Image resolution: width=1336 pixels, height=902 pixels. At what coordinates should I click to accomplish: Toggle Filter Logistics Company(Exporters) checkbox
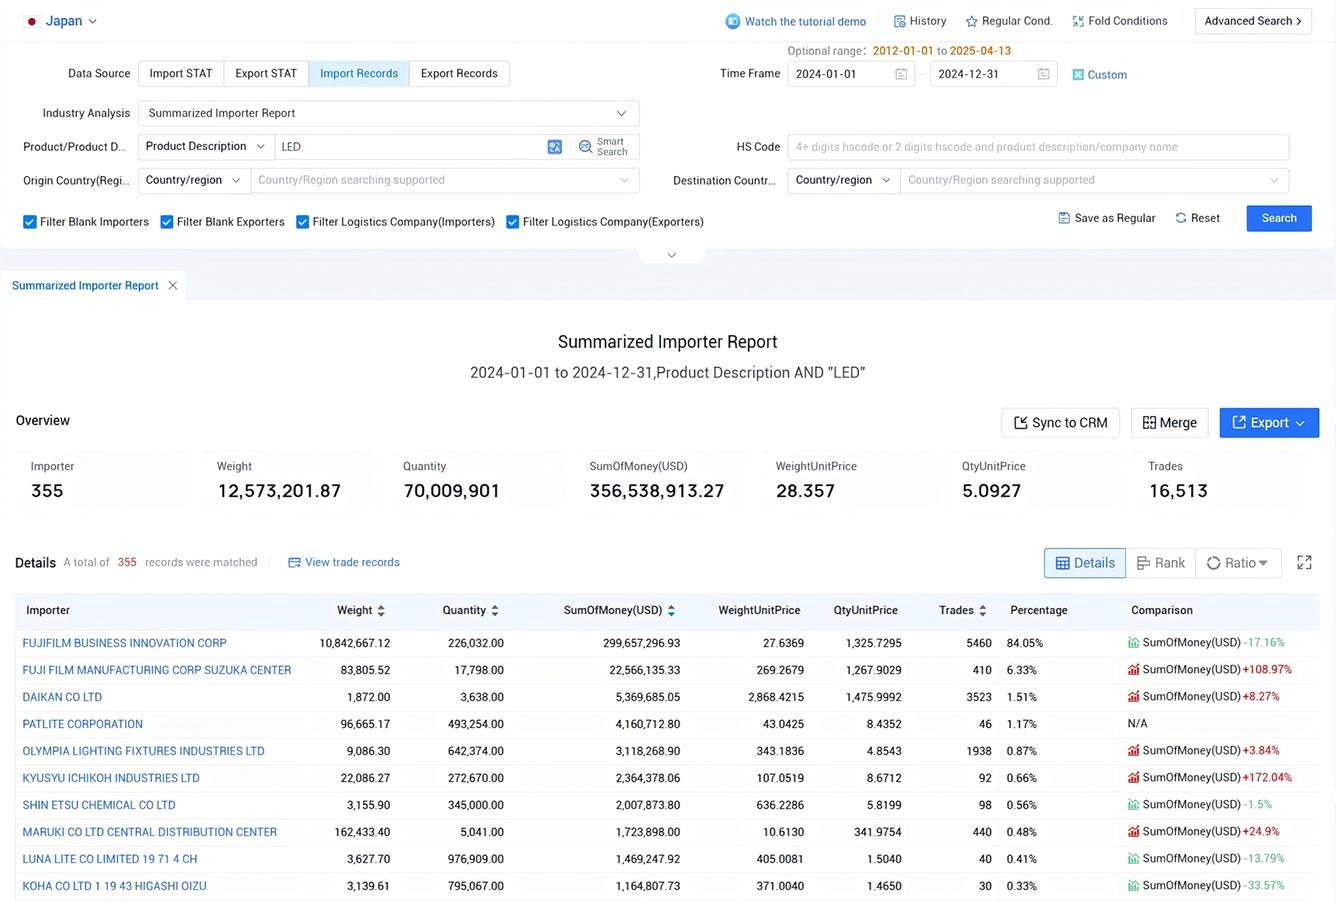click(512, 222)
